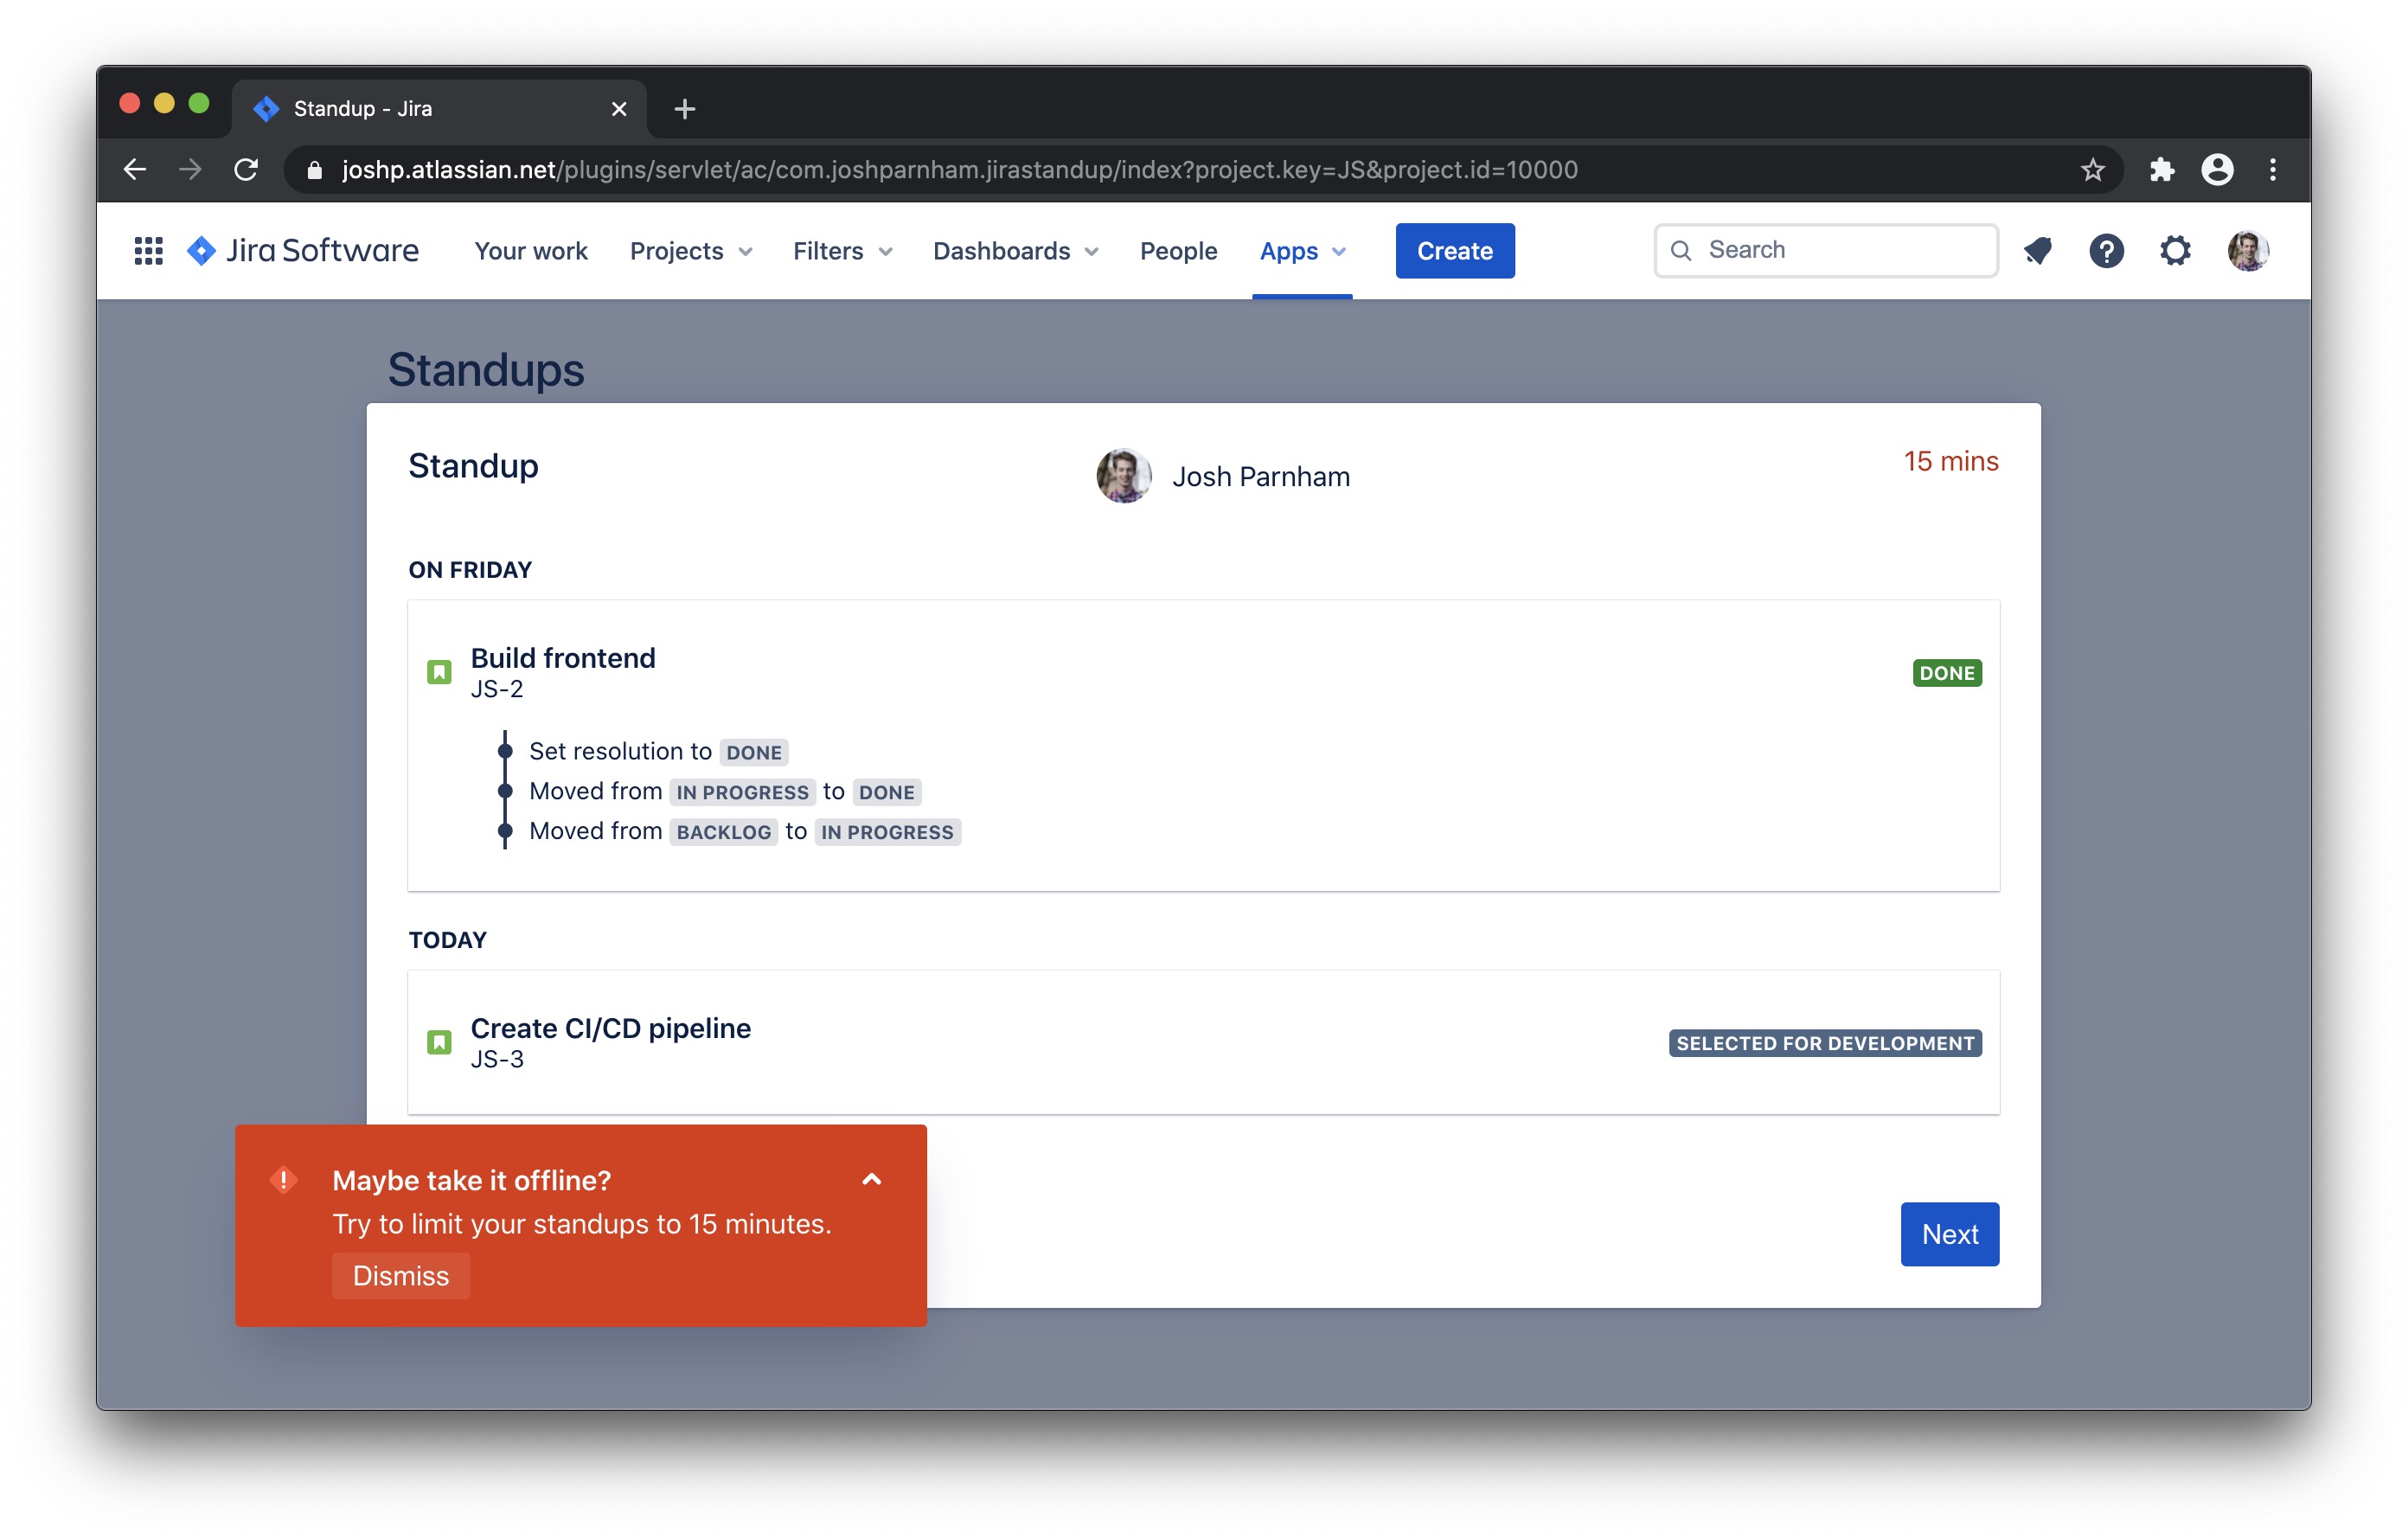Open the People page
Image resolution: width=2408 pixels, height=1538 pixels.
1178,251
